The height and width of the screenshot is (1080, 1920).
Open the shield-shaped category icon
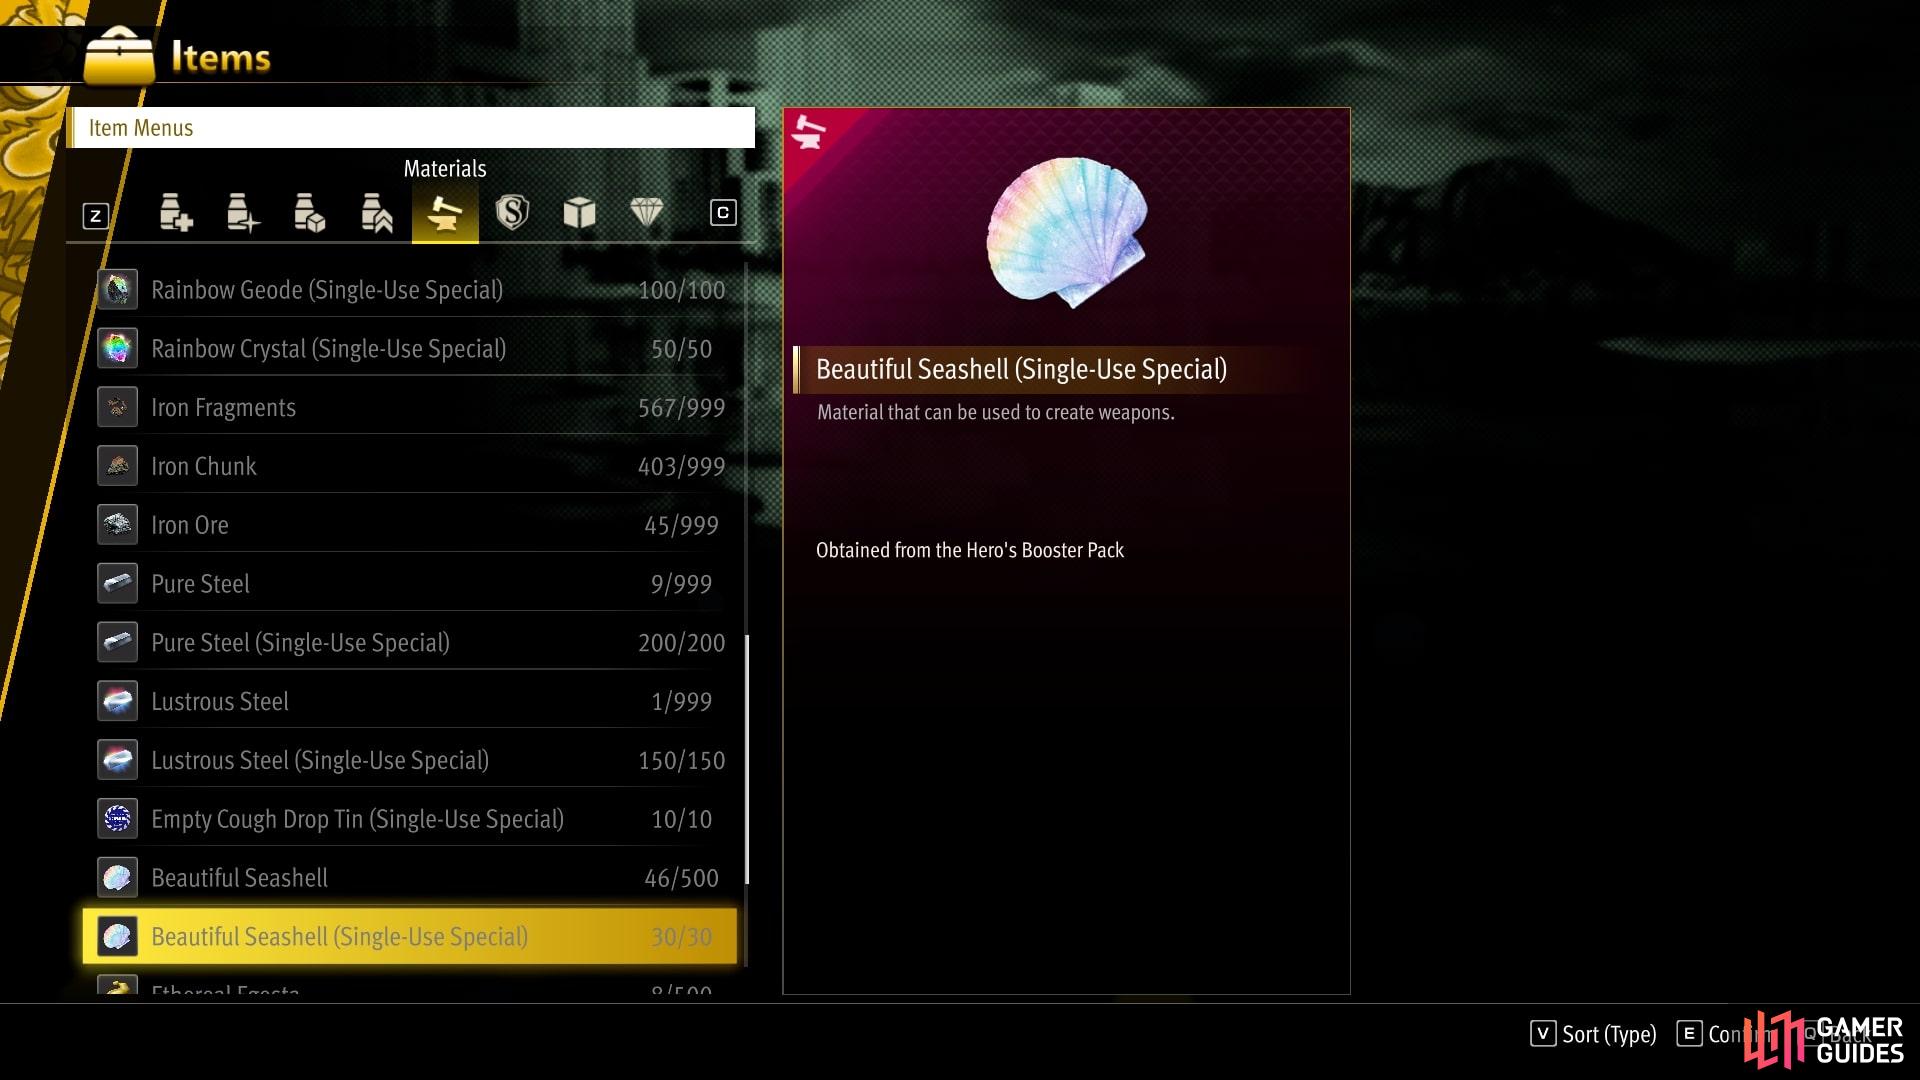pos(512,212)
